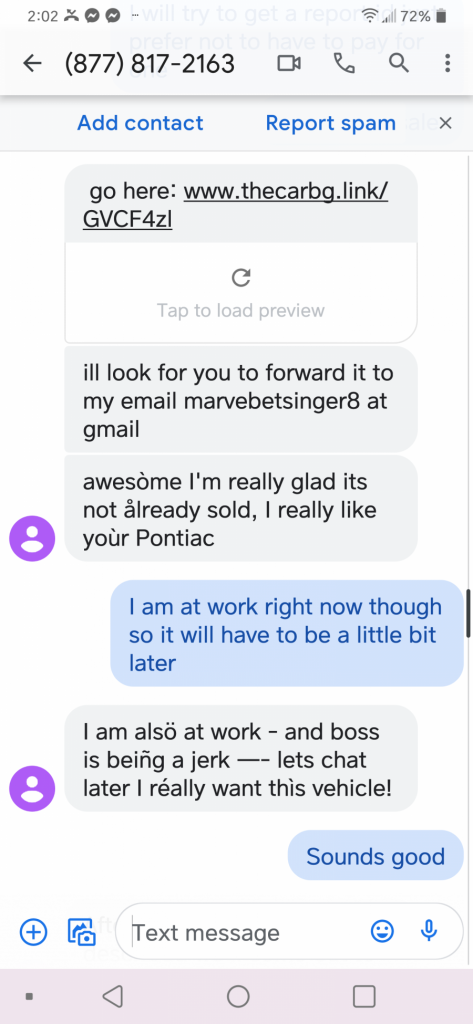Screen dimensions: 473x1024
Task: Tap the reload preview icon
Action: (x=241, y=278)
